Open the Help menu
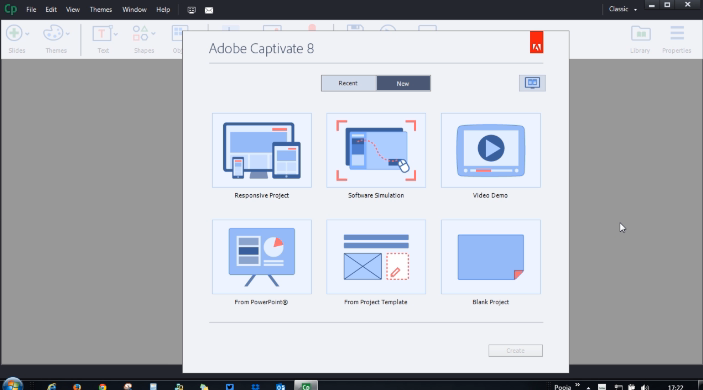The width and height of the screenshot is (703, 390). click(163, 9)
